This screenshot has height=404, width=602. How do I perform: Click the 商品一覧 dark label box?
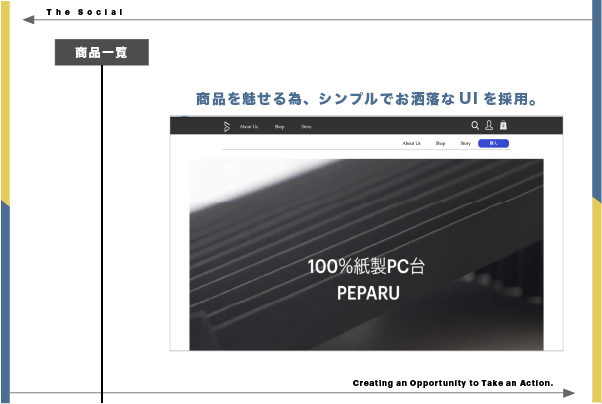[101, 53]
